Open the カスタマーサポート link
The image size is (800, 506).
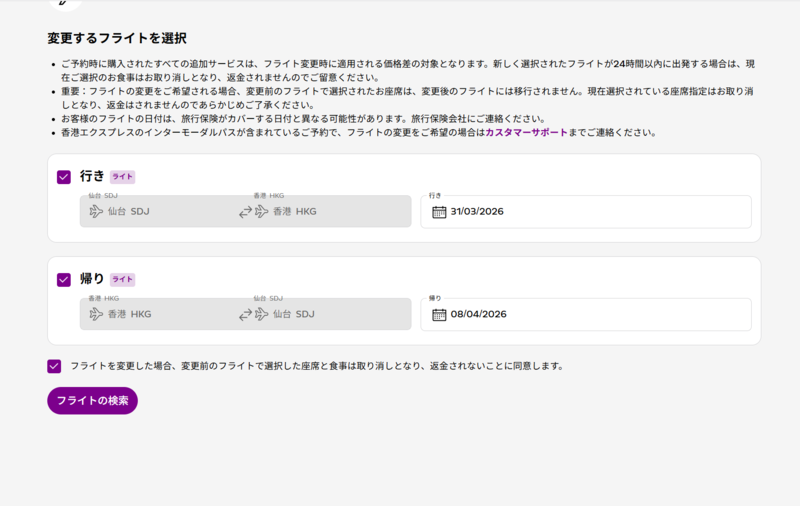click(x=526, y=133)
